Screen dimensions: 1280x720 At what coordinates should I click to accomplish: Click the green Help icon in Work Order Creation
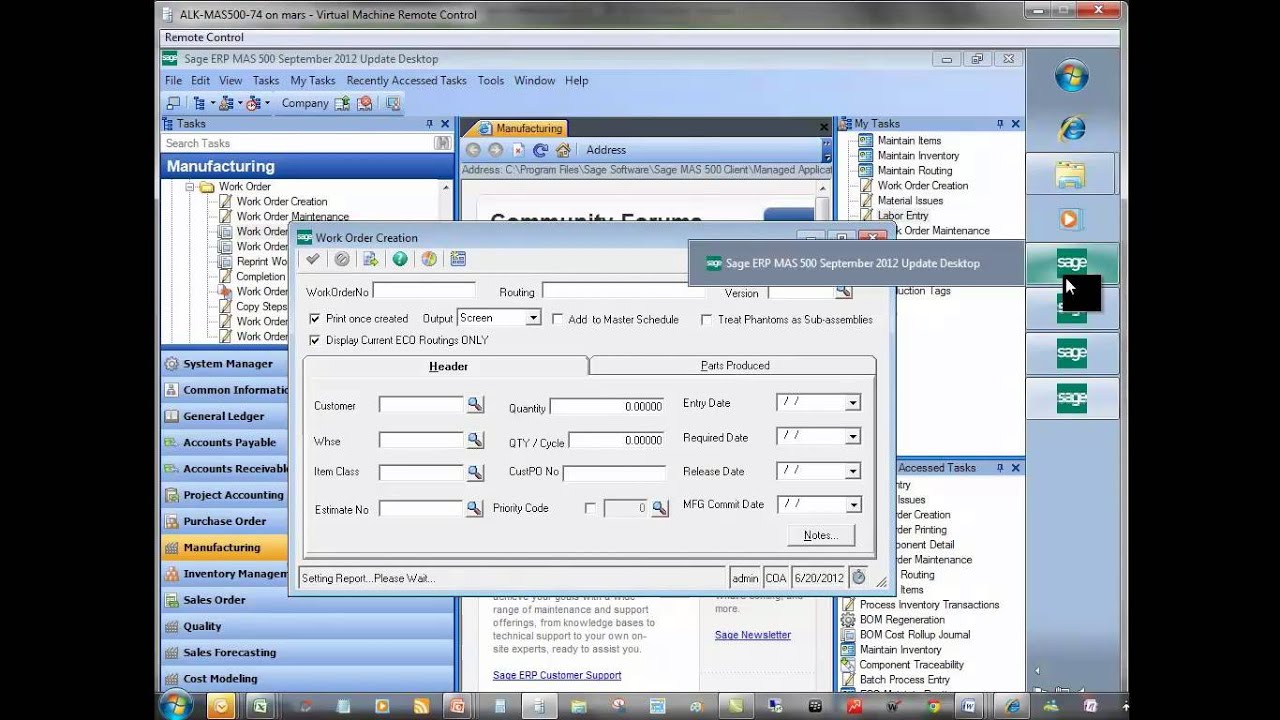pos(400,259)
